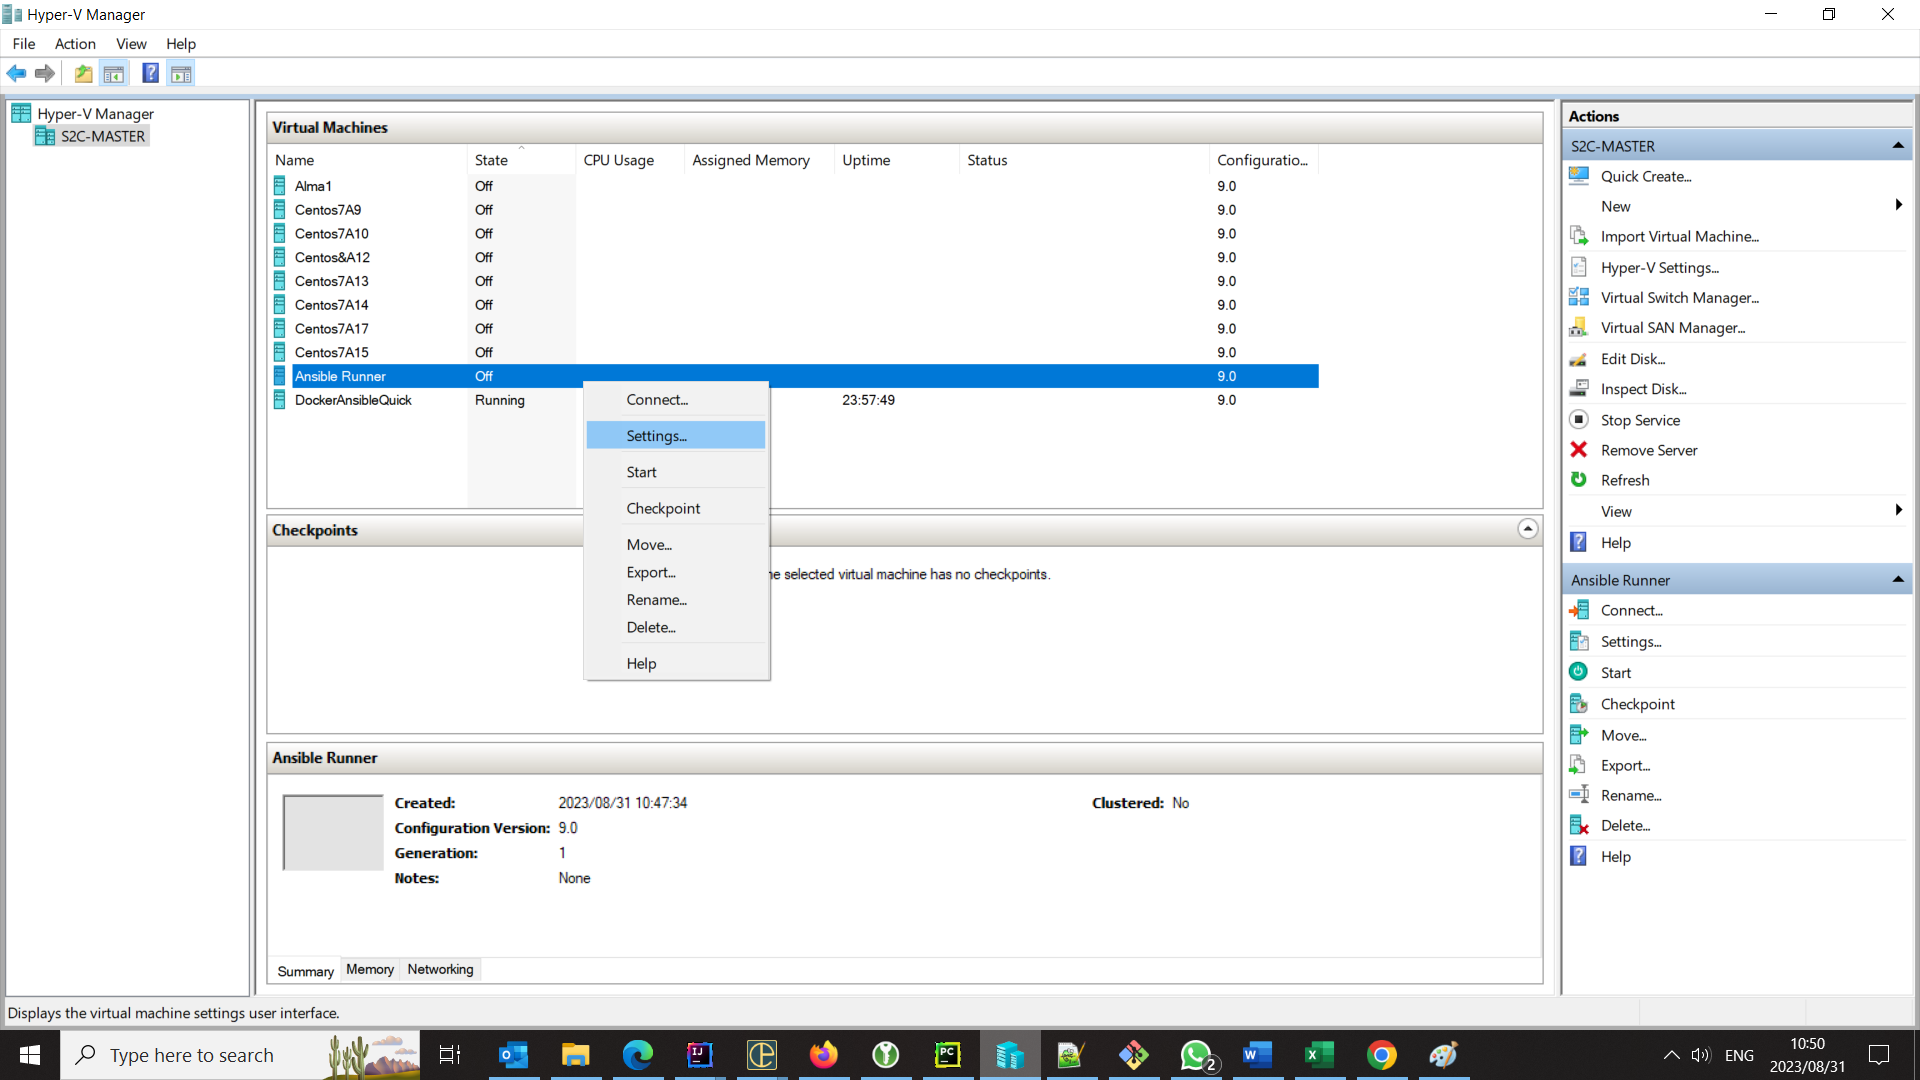The width and height of the screenshot is (1920, 1080).
Task: Open the Action menu in menu bar
Action: click(x=75, y=44)
